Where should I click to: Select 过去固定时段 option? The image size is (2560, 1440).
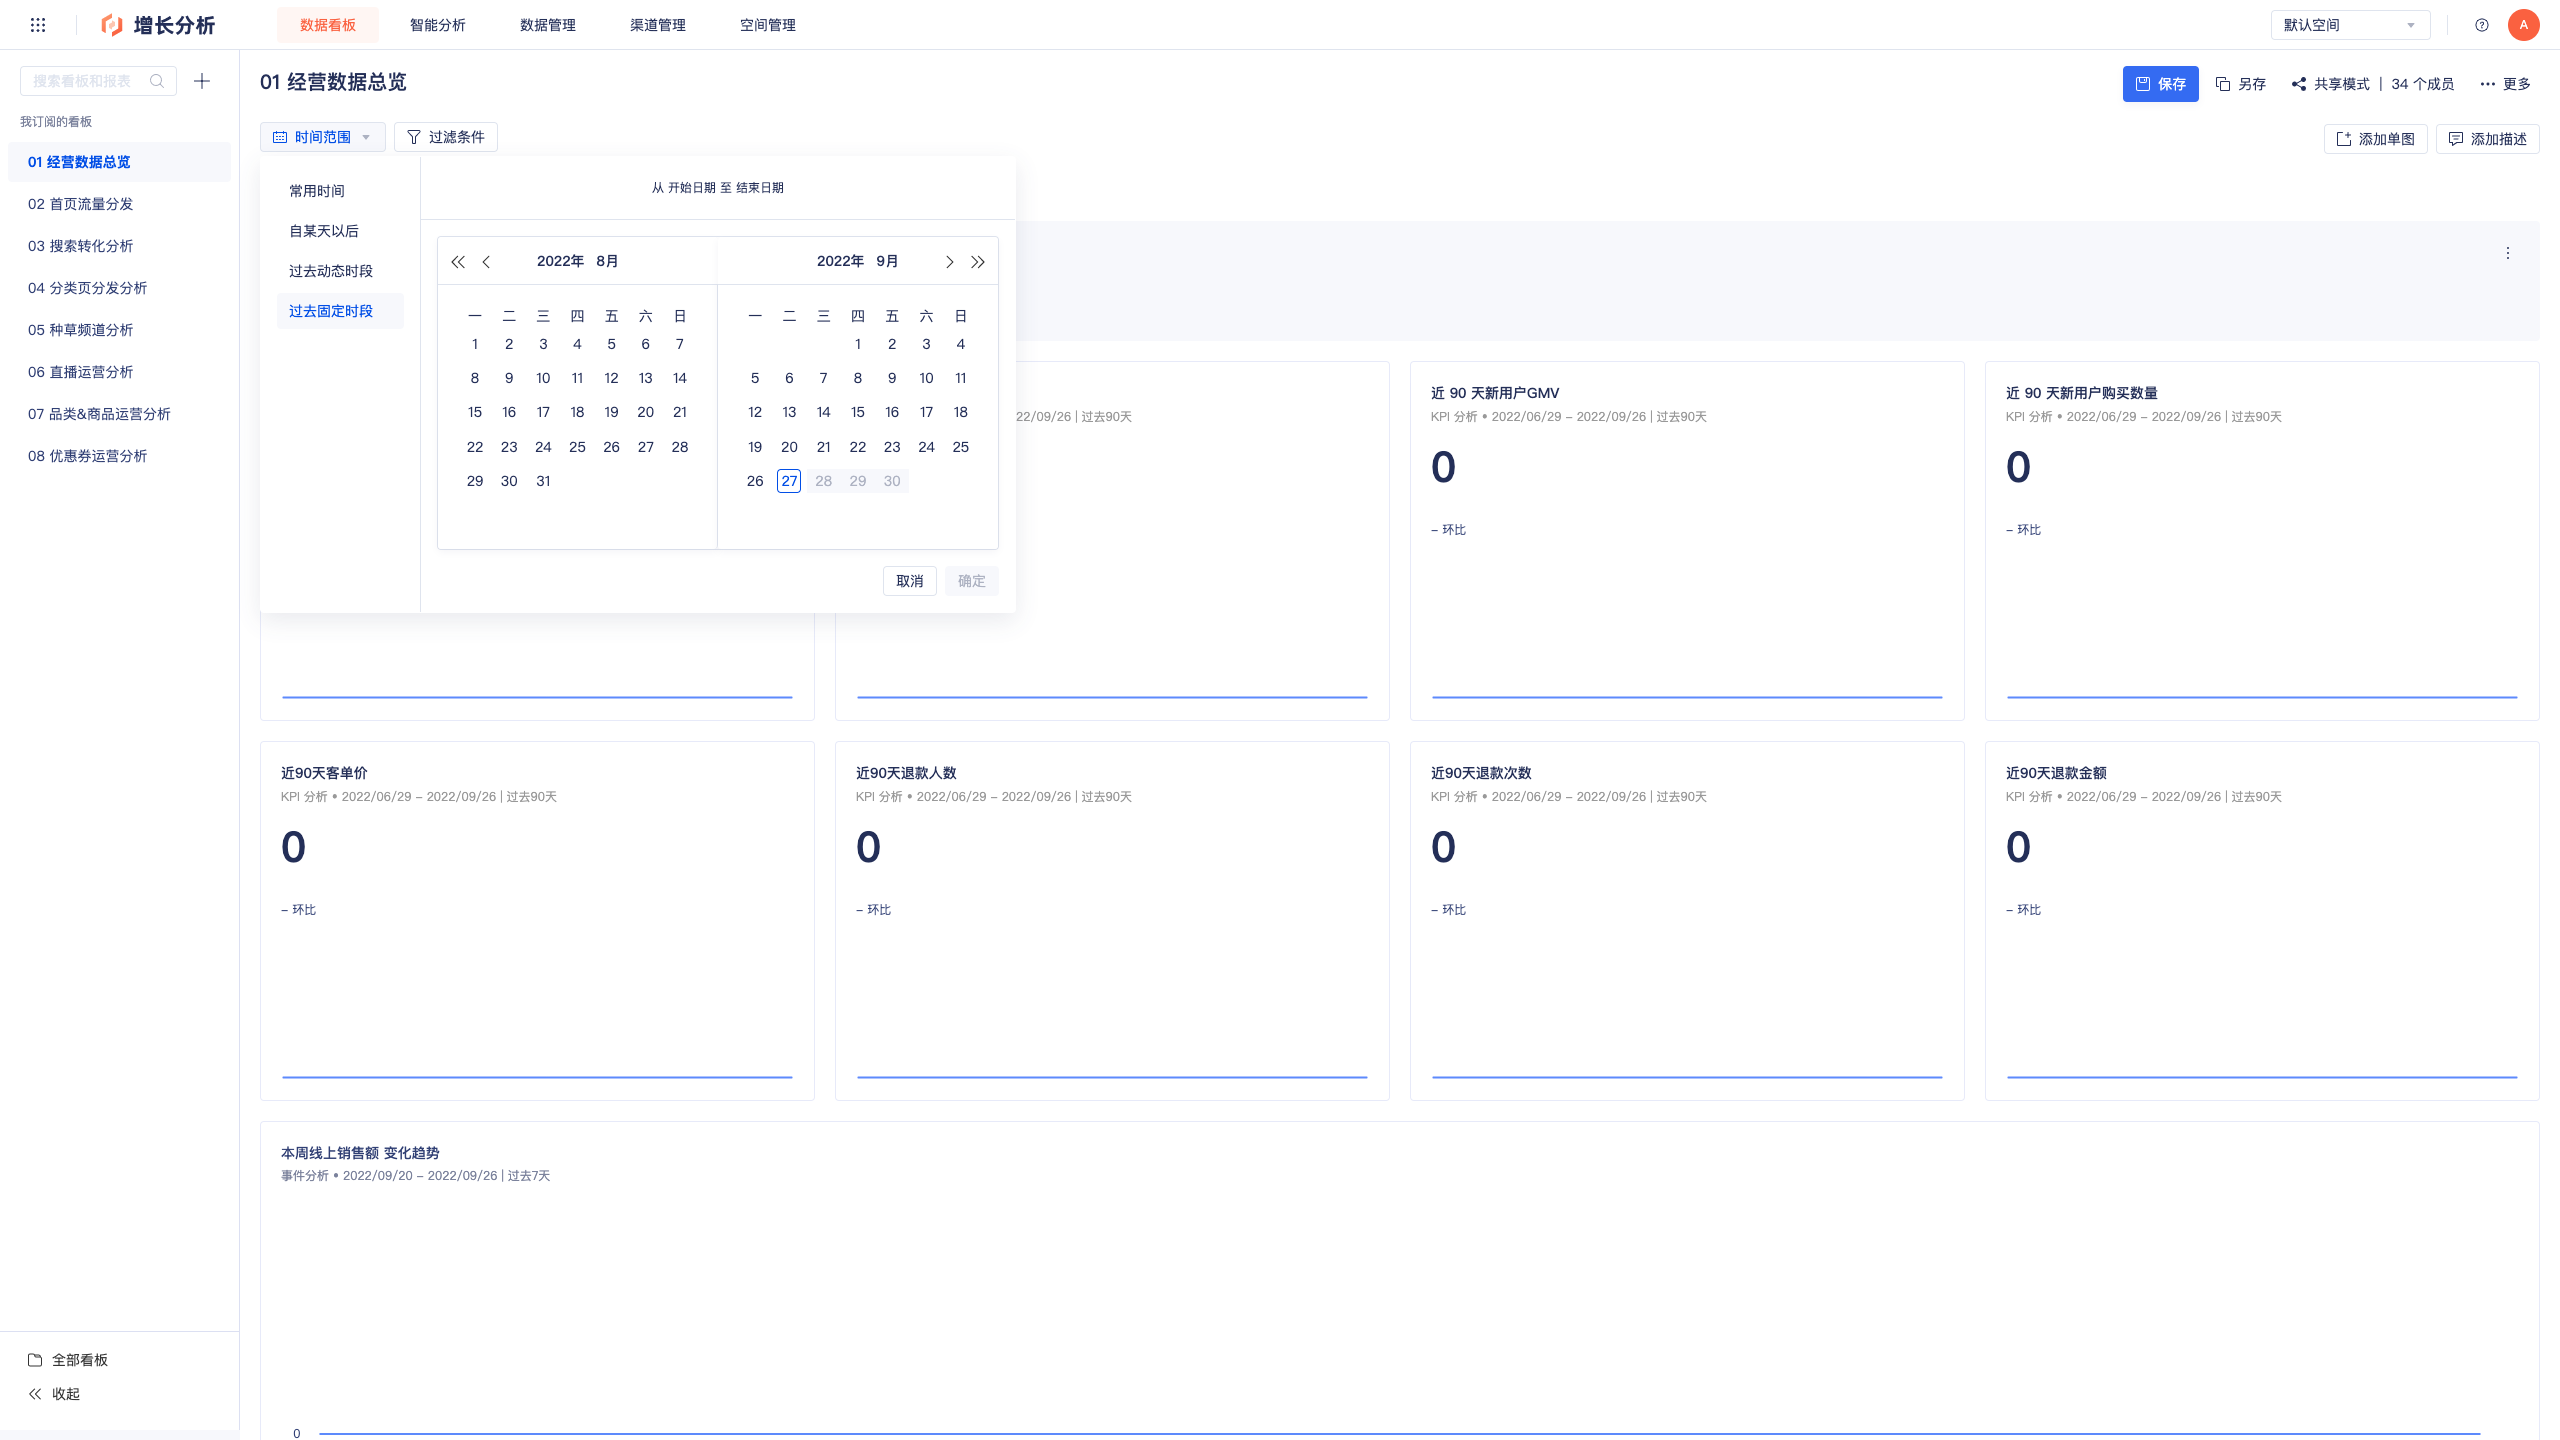click(x=340, y=311)
